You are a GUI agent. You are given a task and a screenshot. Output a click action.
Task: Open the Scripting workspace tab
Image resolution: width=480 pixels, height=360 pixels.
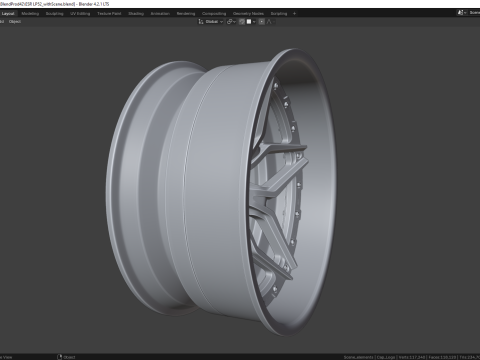(x=279, y=14)
